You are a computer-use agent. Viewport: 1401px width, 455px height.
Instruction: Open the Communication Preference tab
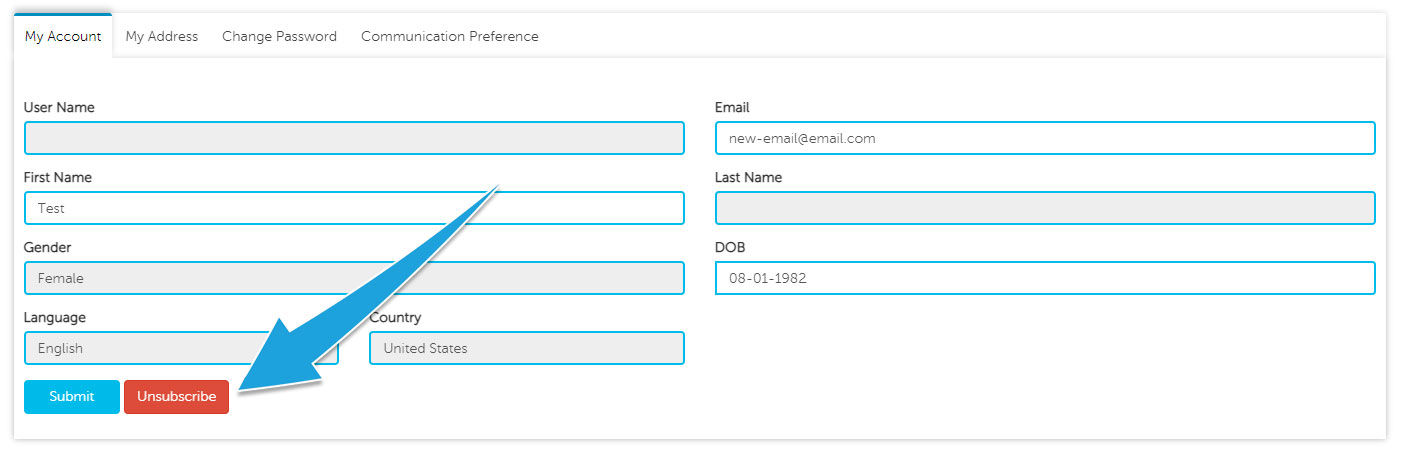coord(450,36)
